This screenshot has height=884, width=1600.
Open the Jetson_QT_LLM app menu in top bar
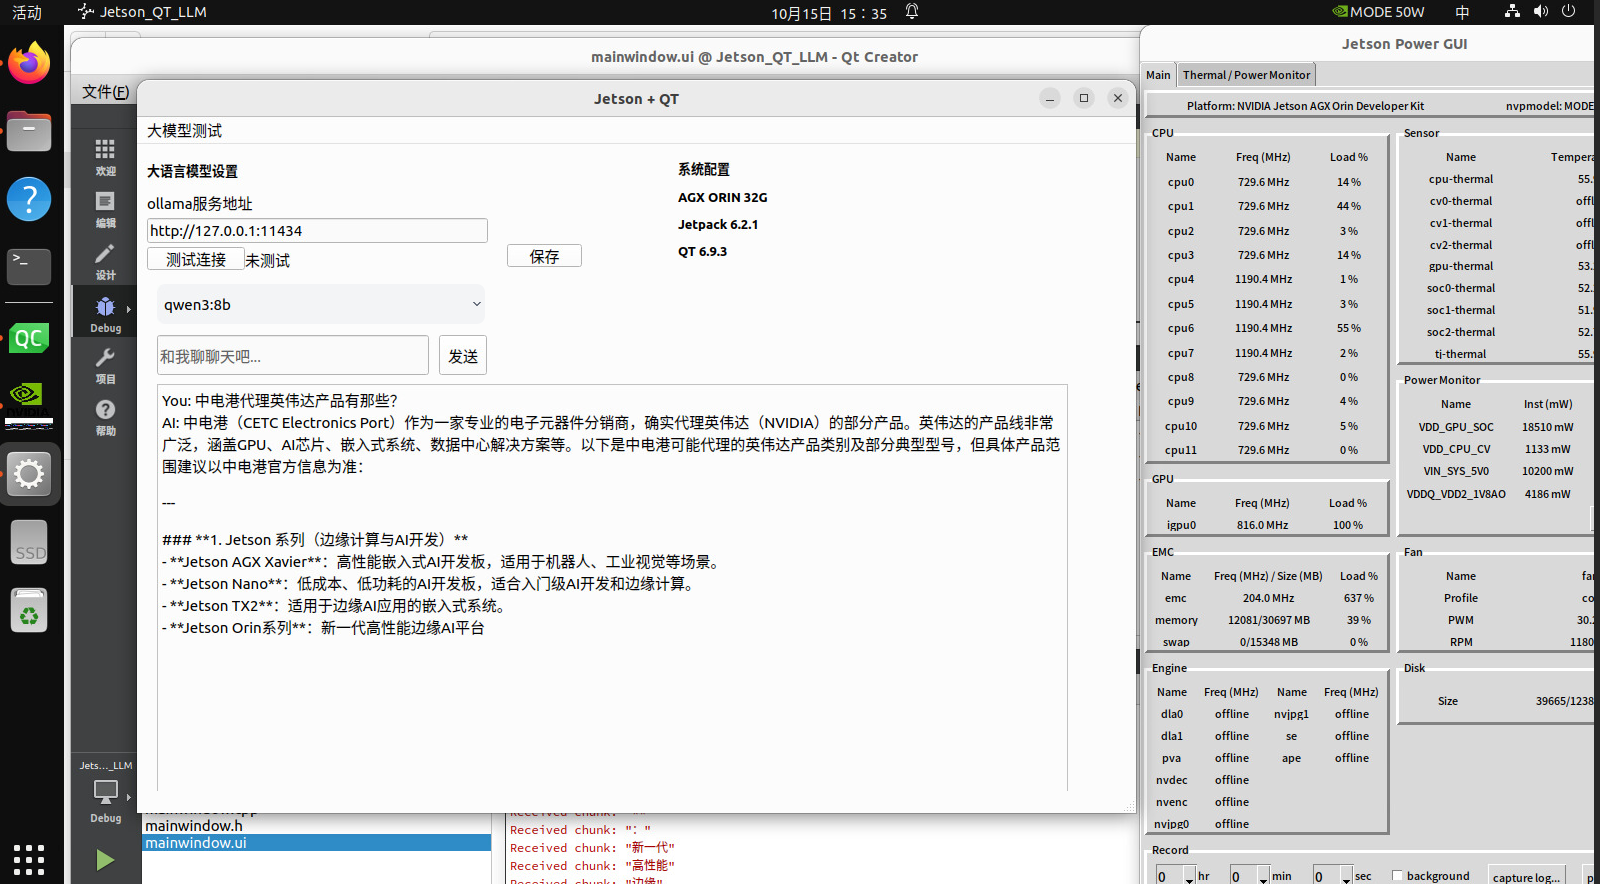click(x=143, y=12)
